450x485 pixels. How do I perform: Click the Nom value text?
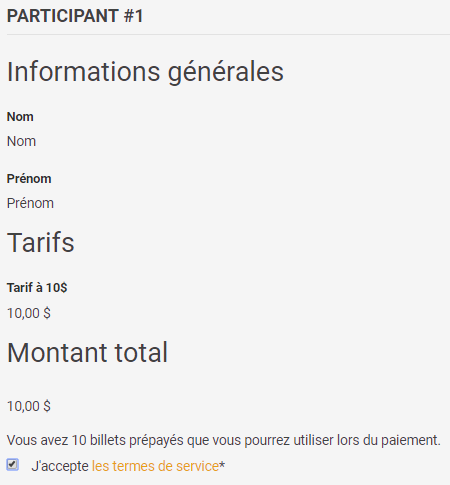click(x=21, y=141)
